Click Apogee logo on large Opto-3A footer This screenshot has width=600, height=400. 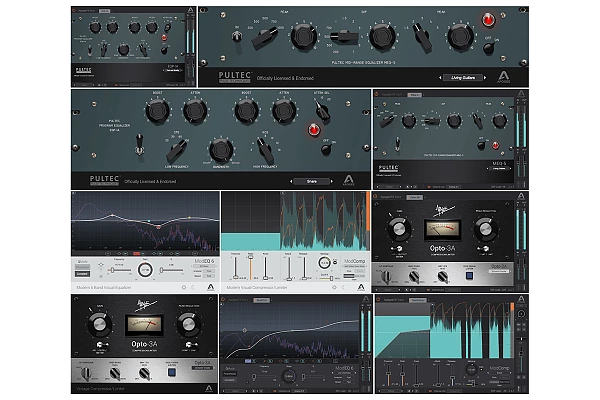(x=209, y=388)
